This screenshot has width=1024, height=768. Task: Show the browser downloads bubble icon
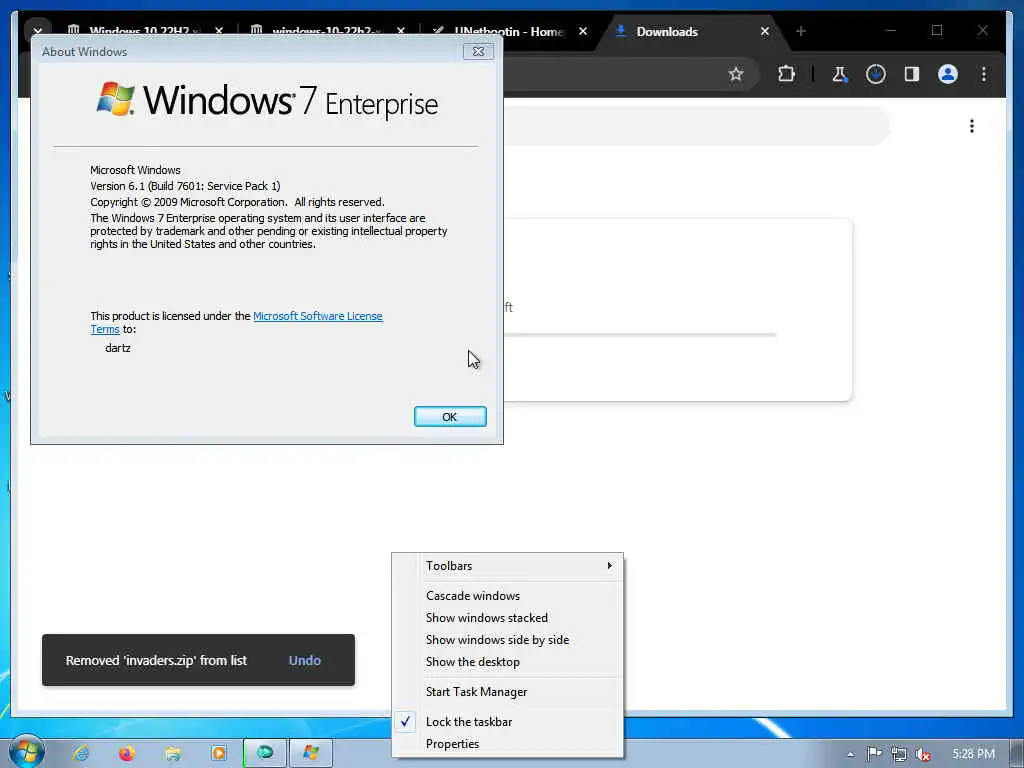click(x=876, y=74)
